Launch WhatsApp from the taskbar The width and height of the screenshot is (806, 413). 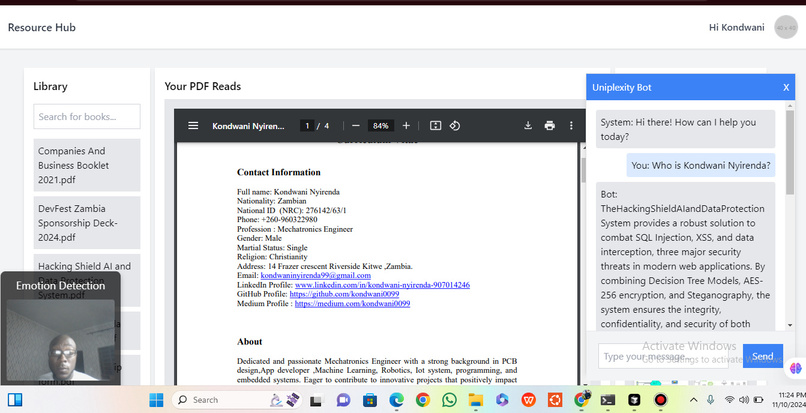[x=449, y=400]
